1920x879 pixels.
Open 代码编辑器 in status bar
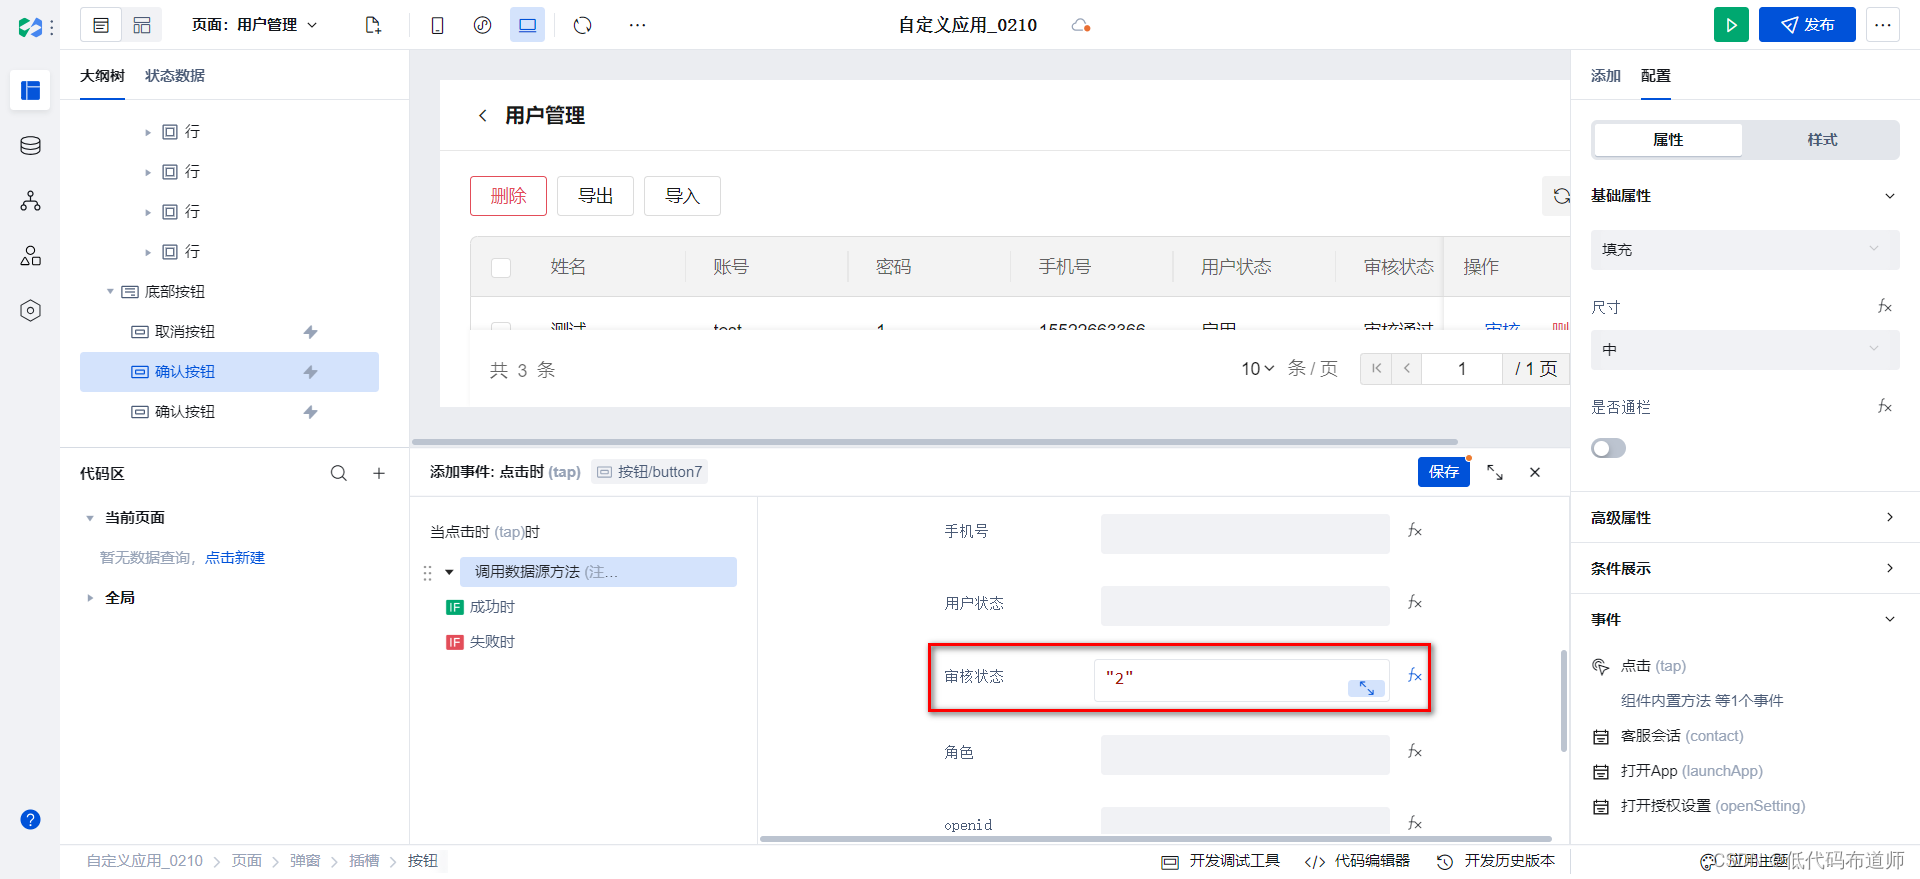[x=1357, y=861]
